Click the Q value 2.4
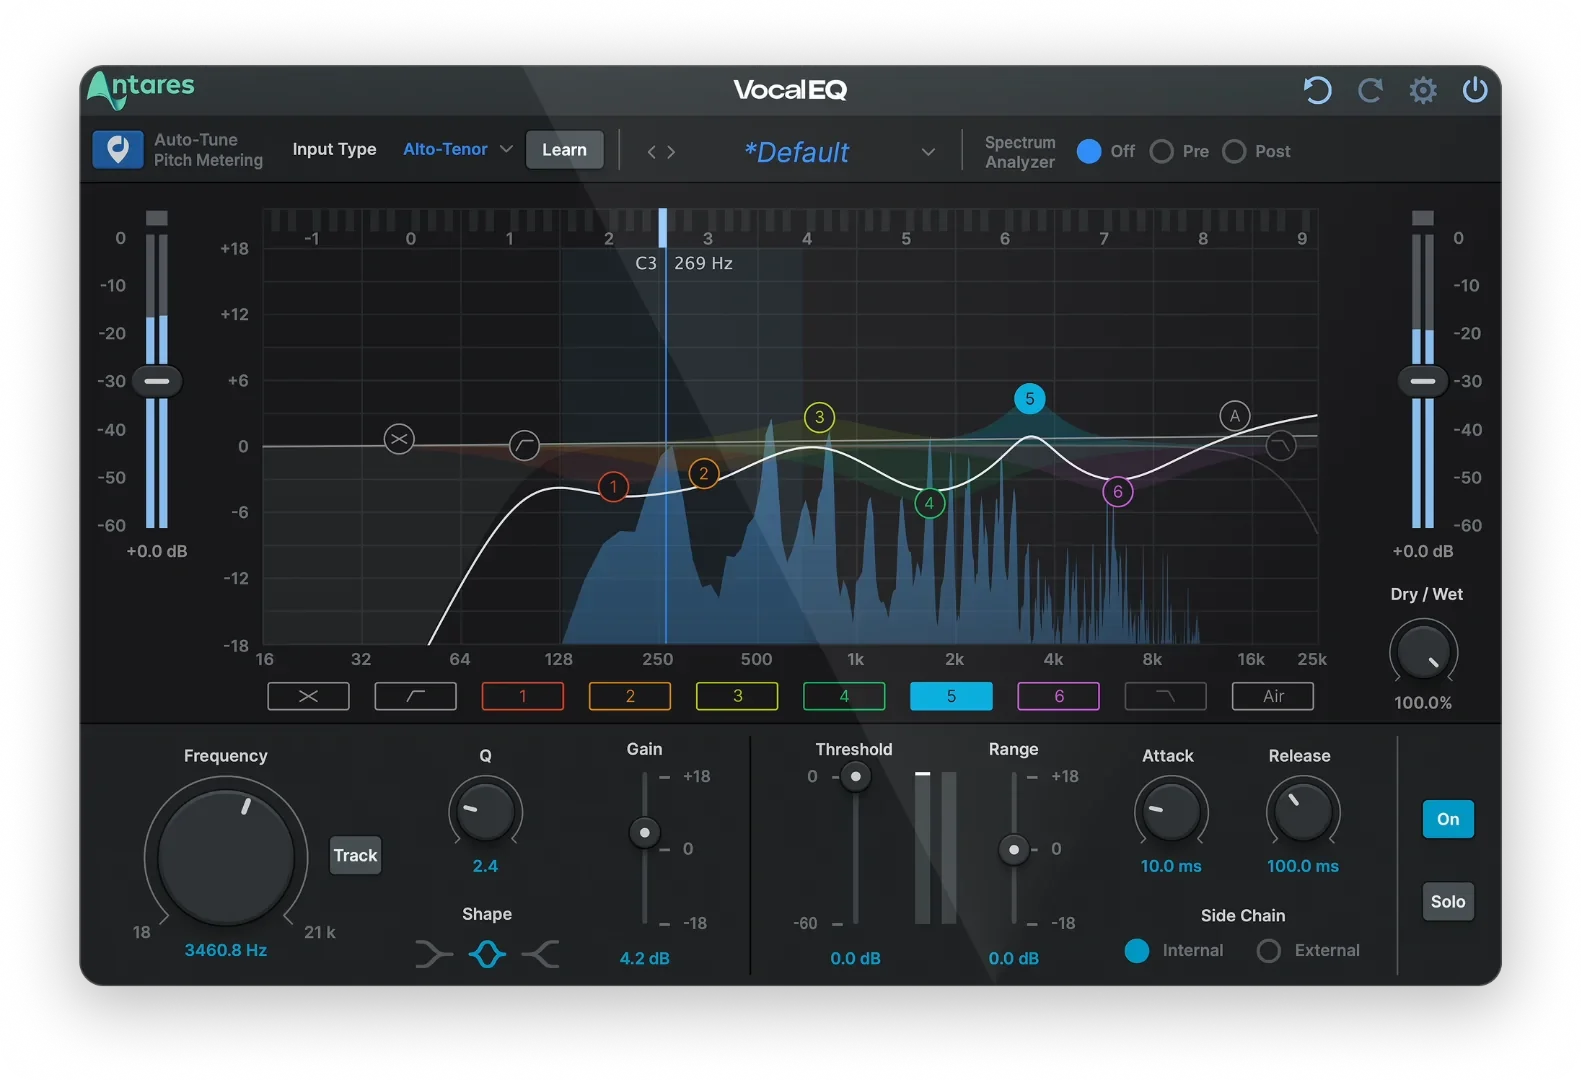 (485, 866)
